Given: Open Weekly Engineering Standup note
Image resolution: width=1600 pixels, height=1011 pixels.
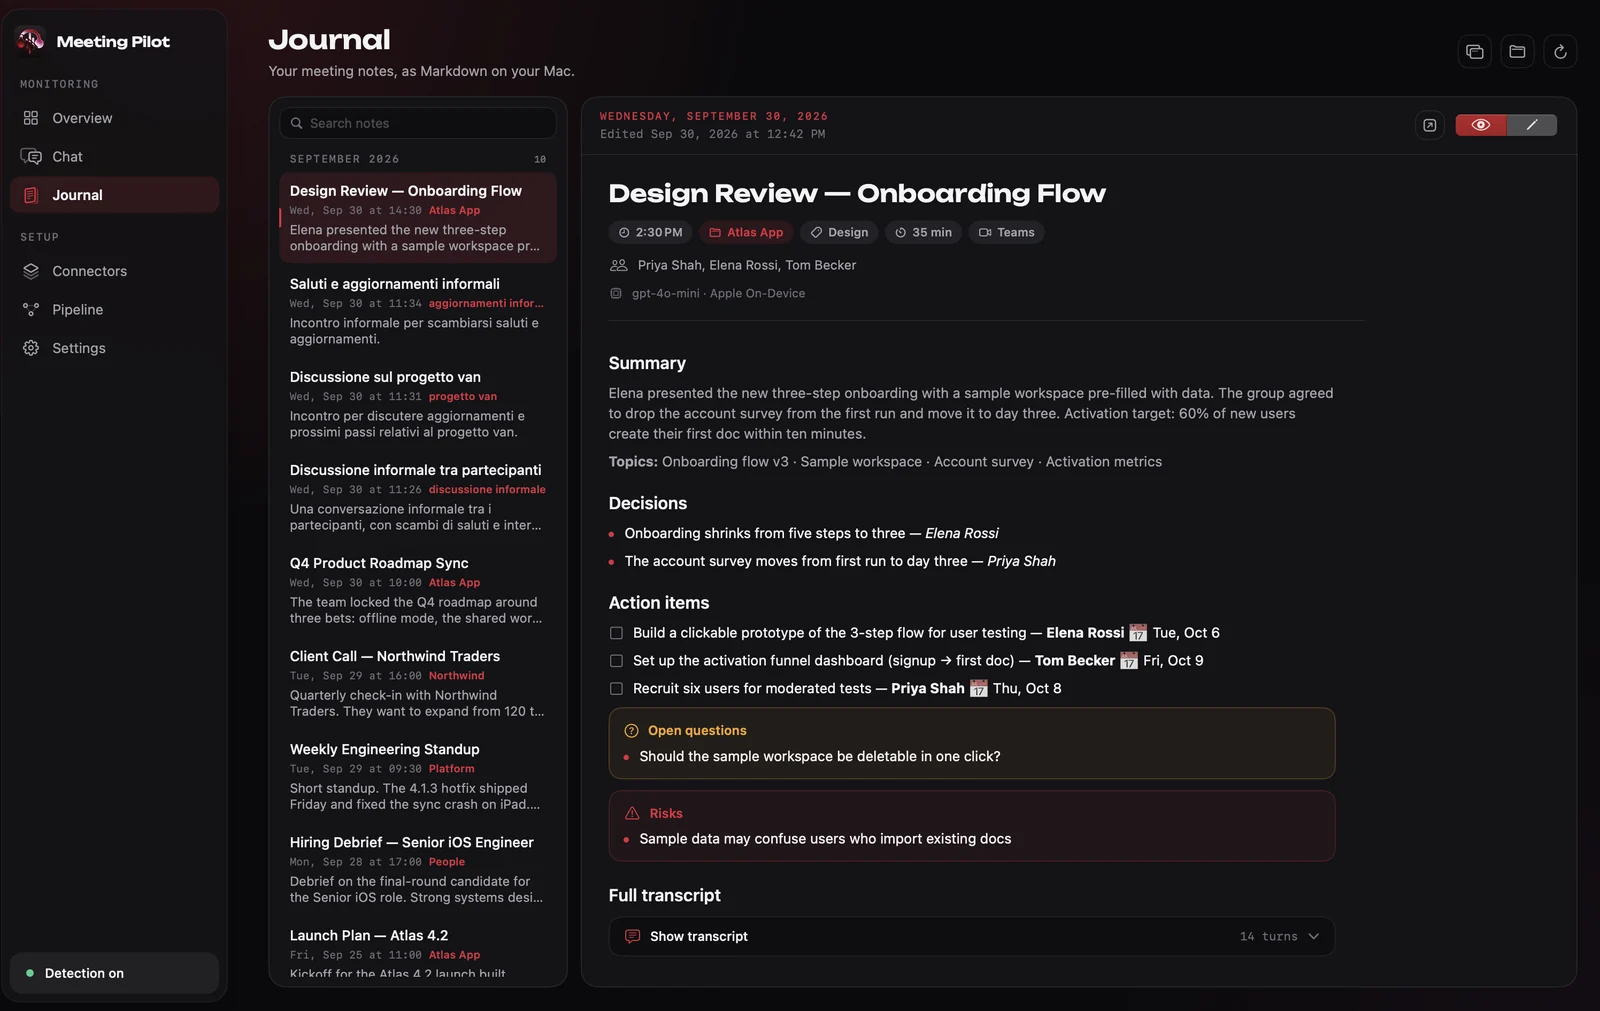Looking at the screenshot, I should tap(418, 776).
